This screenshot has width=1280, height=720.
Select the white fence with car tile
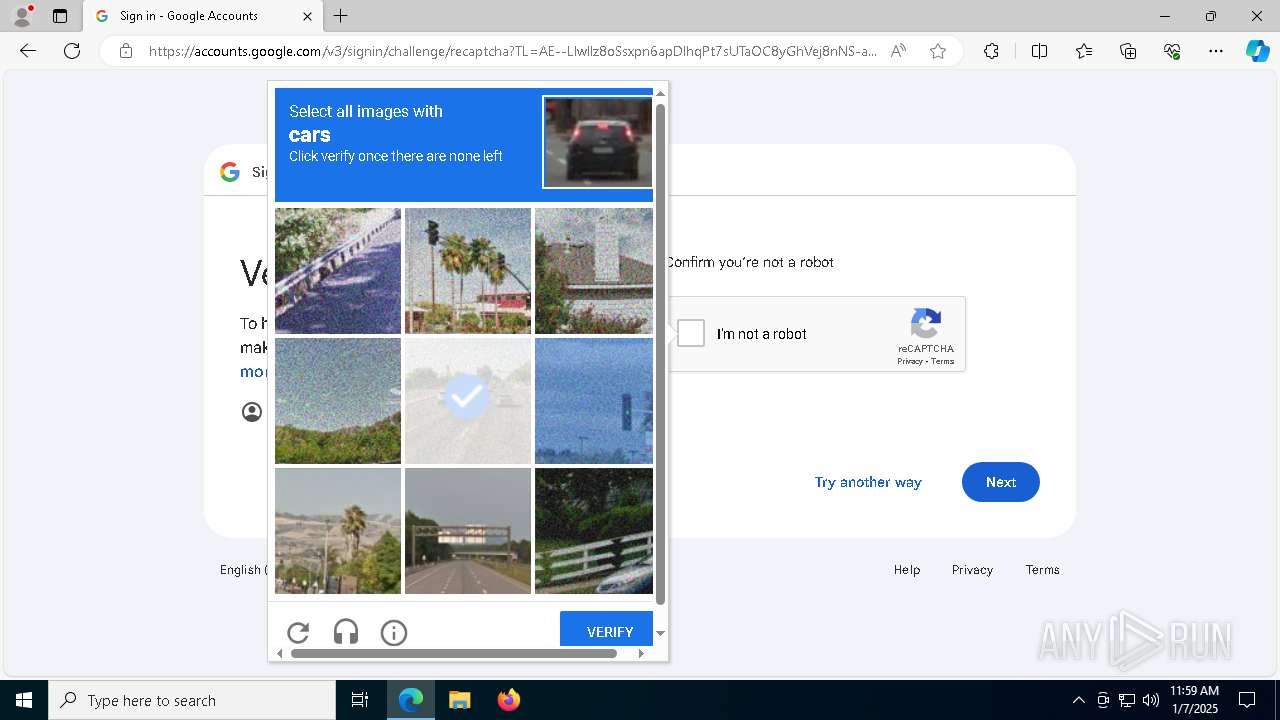[594, 530]
